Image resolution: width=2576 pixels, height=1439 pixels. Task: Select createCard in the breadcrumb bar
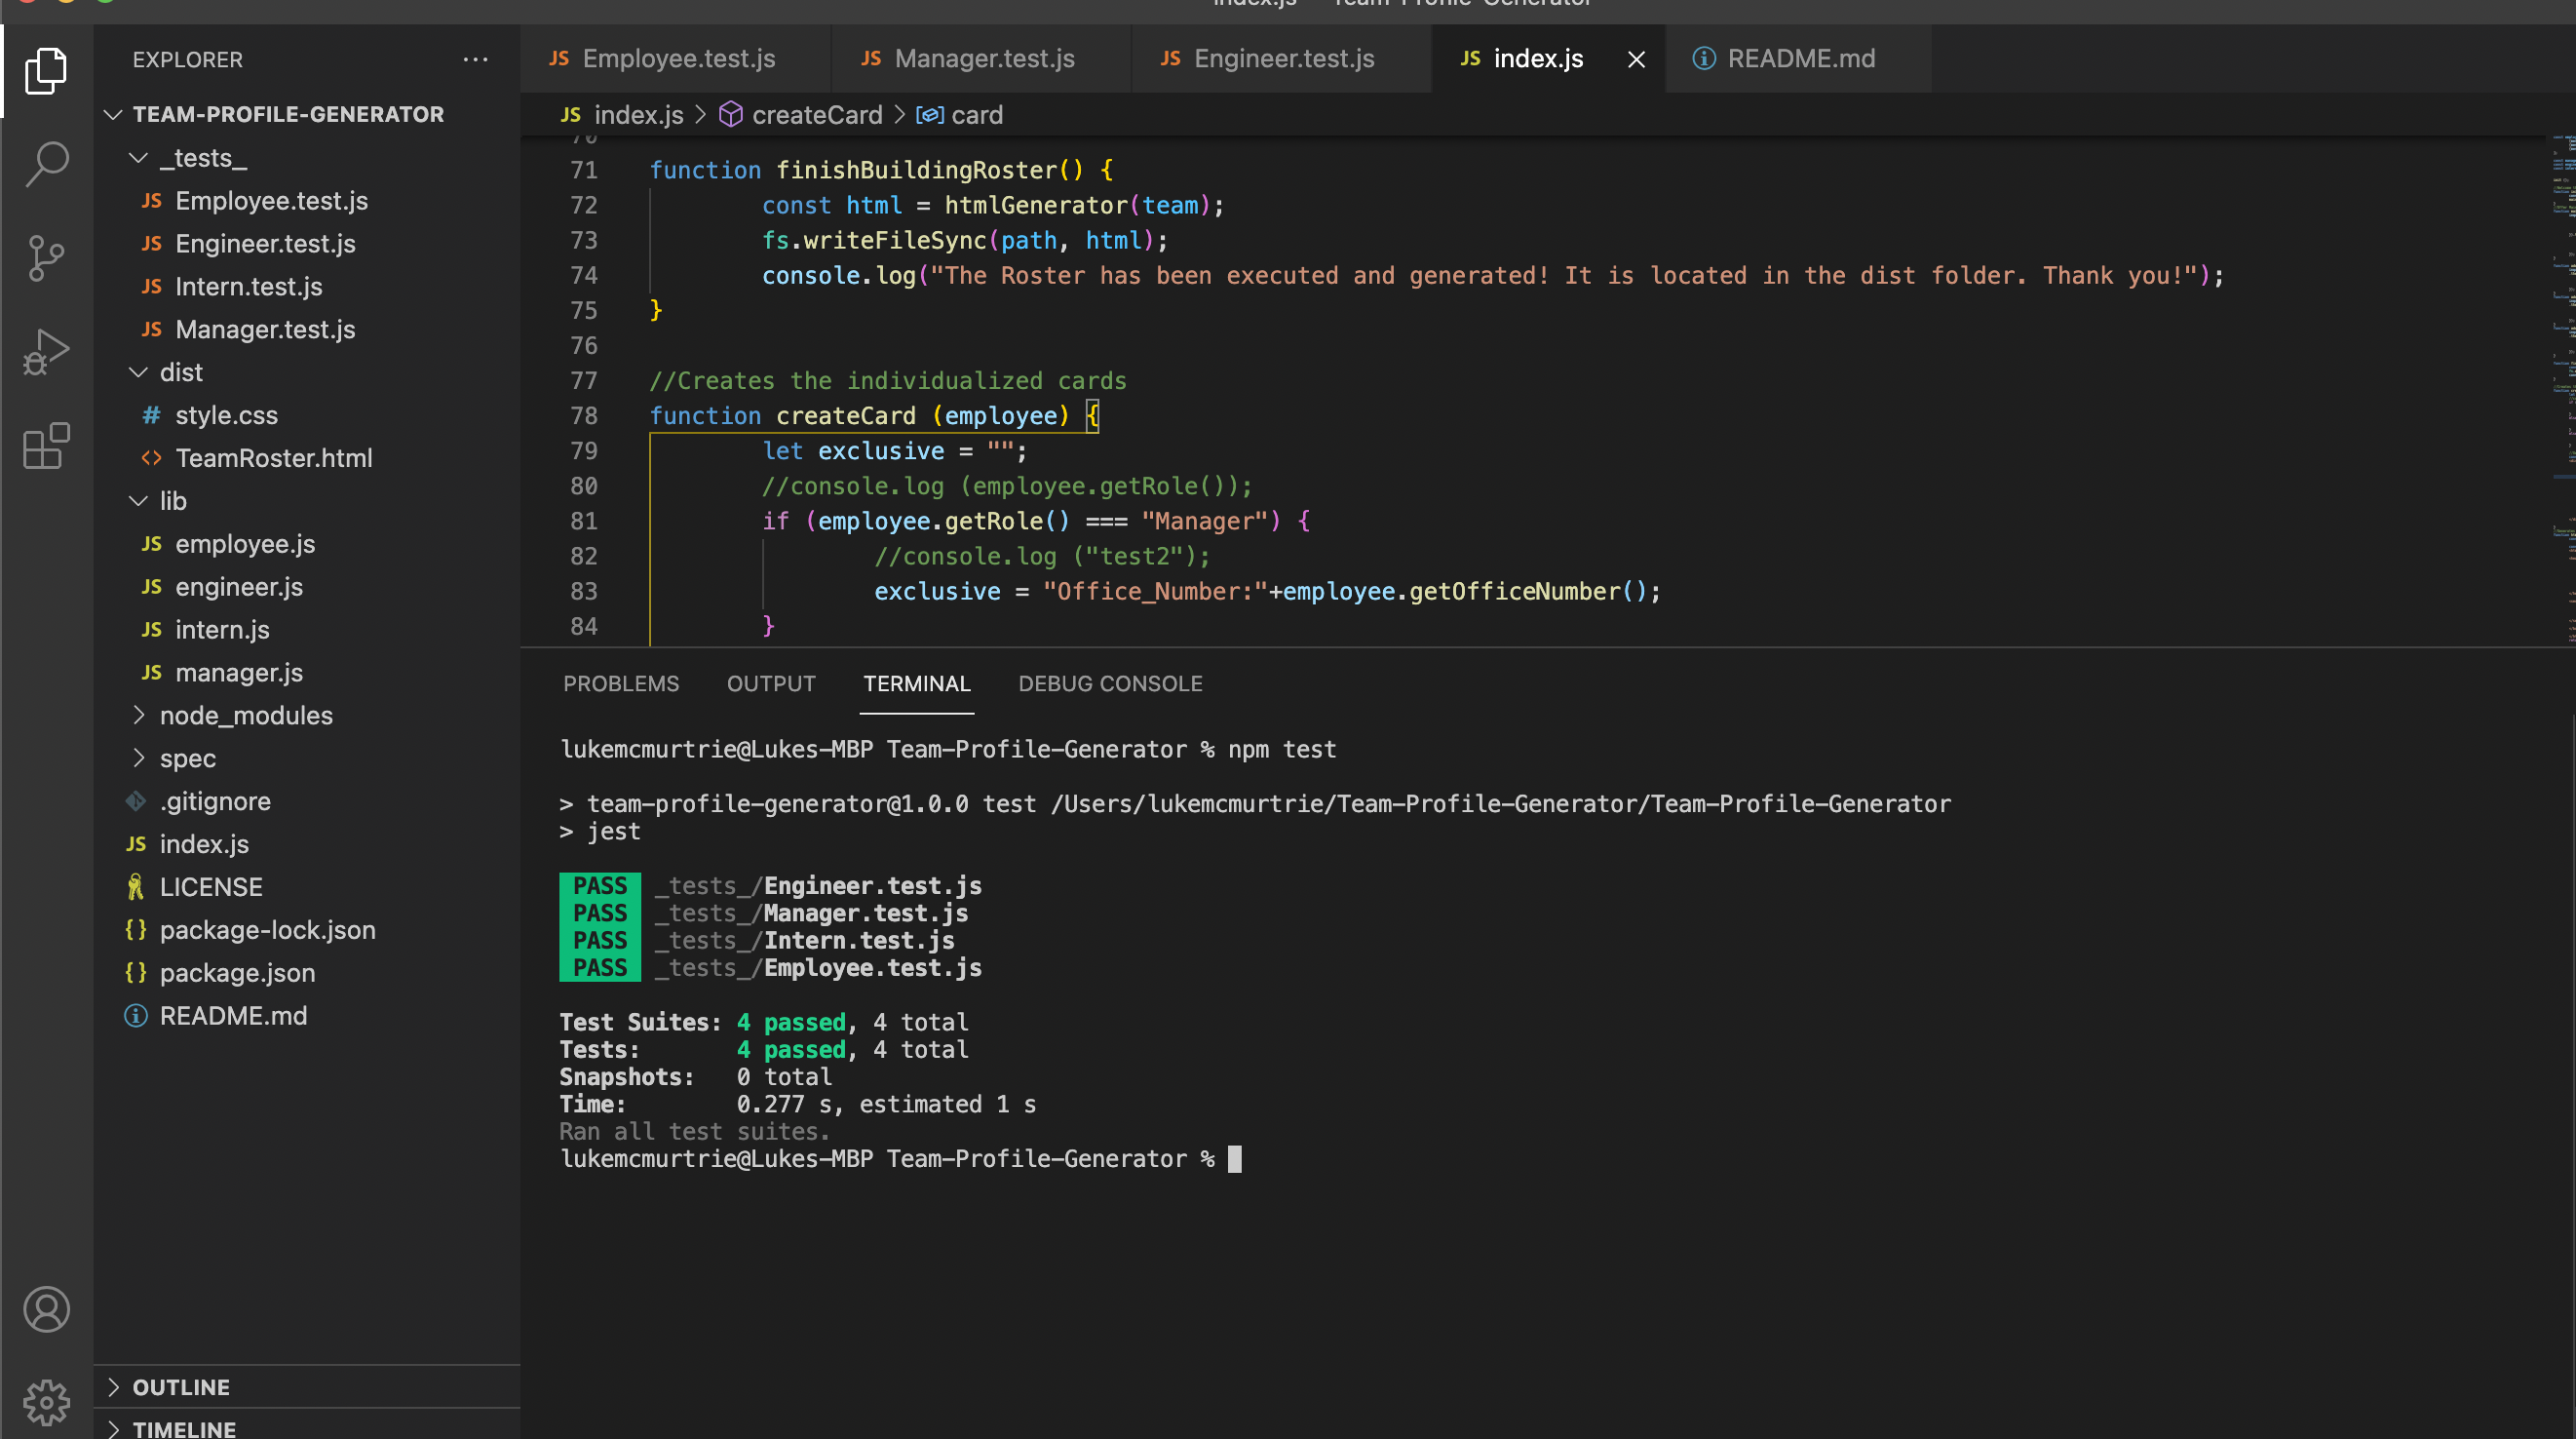coord(817,114)
